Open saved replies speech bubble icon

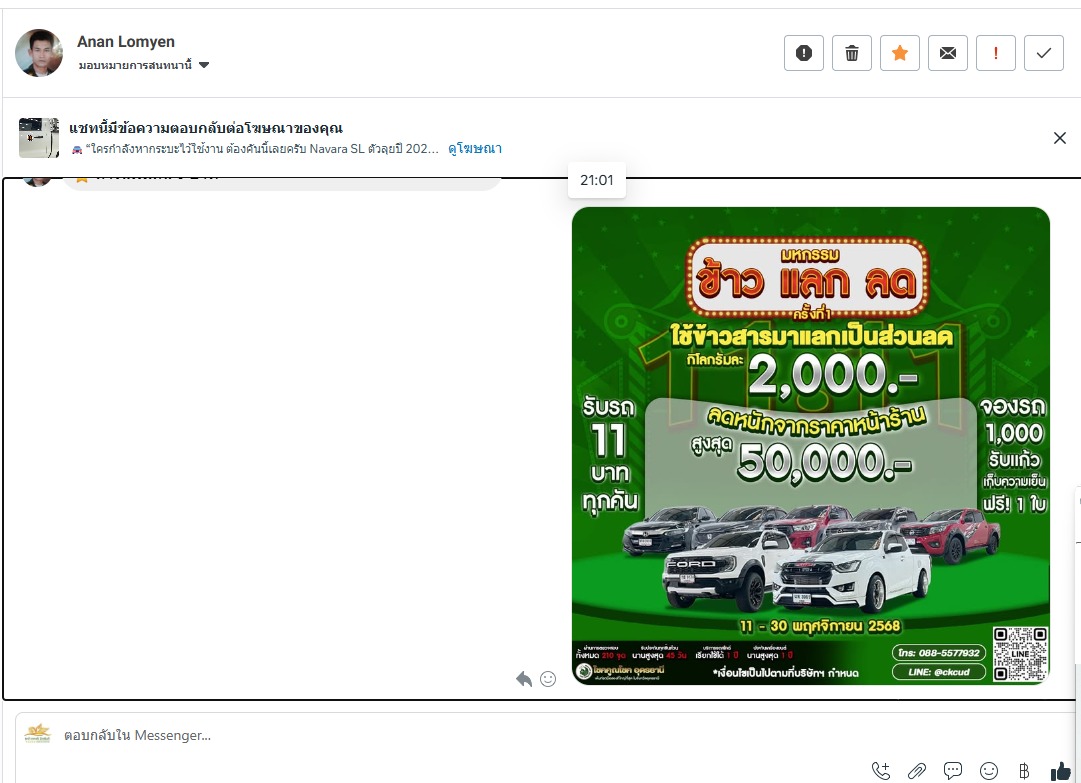(x=953, y=771)
